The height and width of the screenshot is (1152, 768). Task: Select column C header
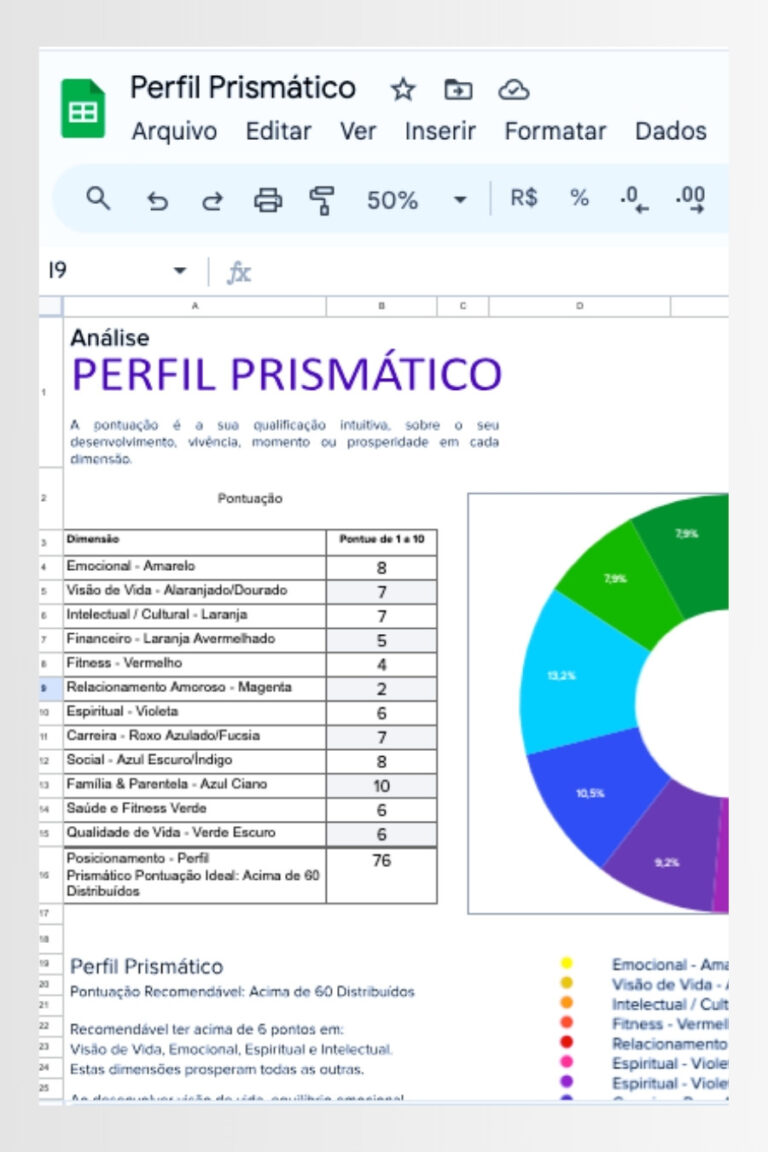(x=462, y=306)
